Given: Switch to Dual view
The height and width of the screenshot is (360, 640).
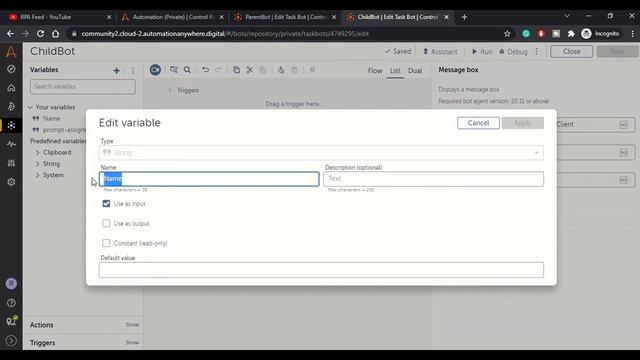Looking at the screenshot, I should tap(415, 71).
